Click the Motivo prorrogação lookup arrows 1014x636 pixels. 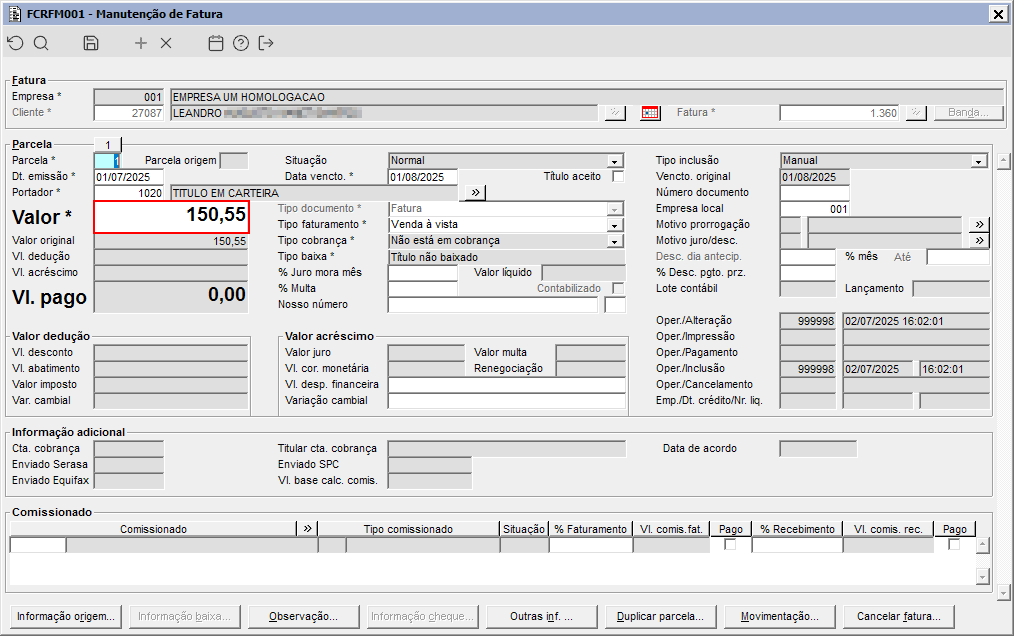point(979,225)
